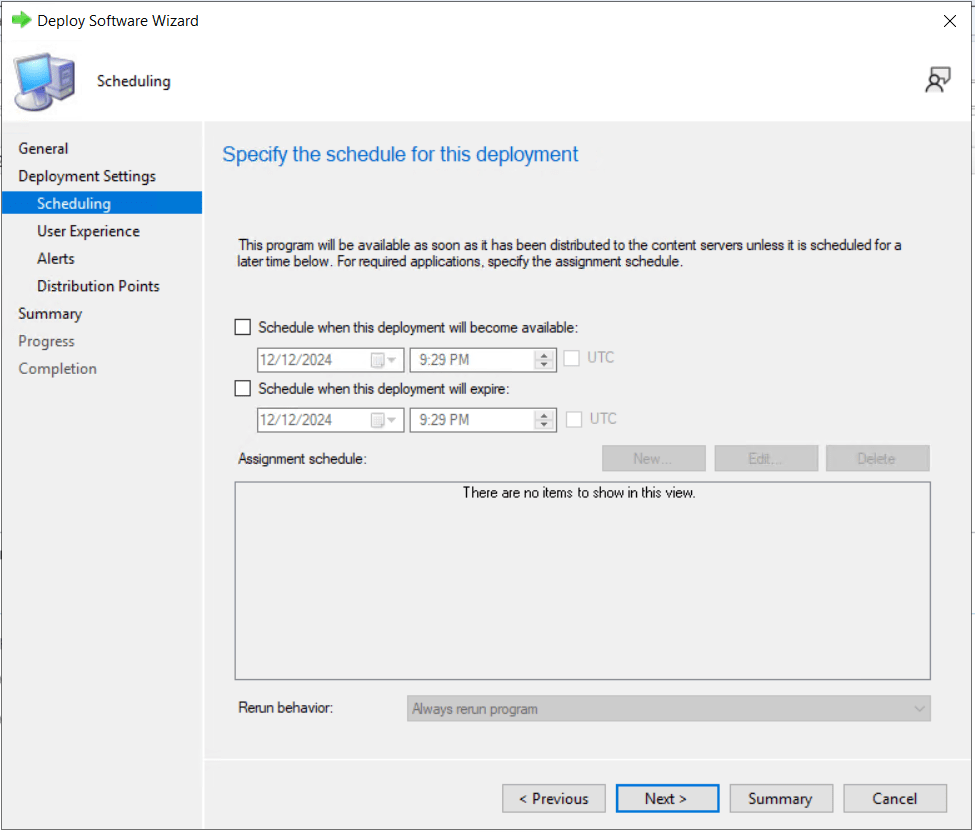Viewport: 975px width, 832px height.
Task: Expand the Rerun behavior dropdown
Action: pos(668,709)
